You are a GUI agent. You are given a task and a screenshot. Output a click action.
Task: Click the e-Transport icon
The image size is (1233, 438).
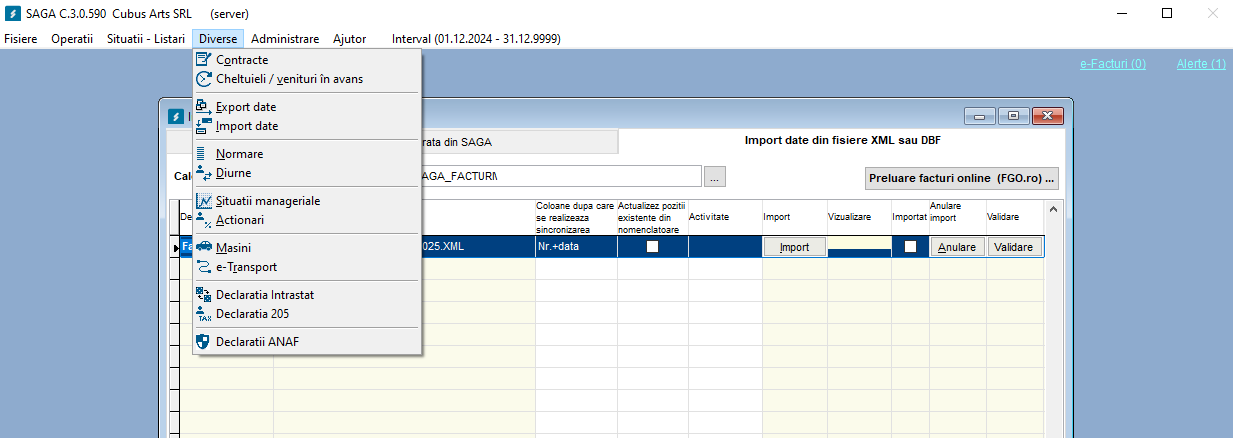pyautogui.click(x=204, y=267)
